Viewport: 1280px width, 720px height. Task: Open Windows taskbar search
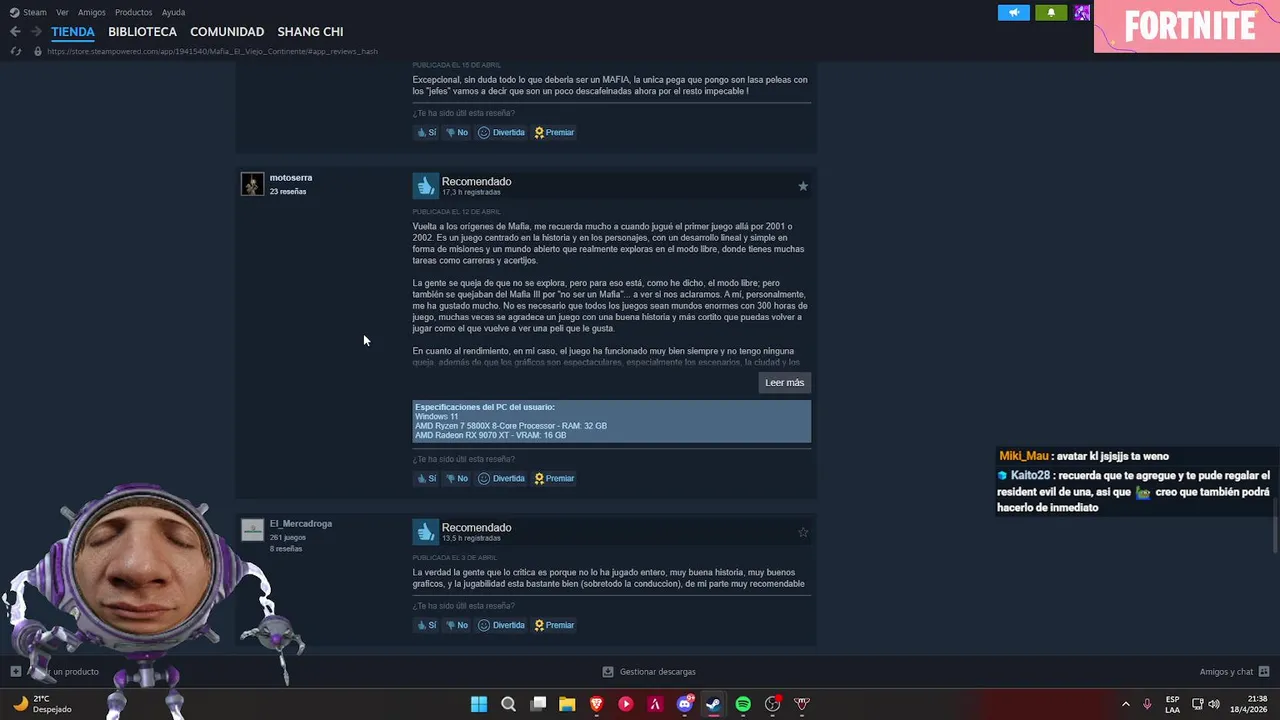(508, 704)
